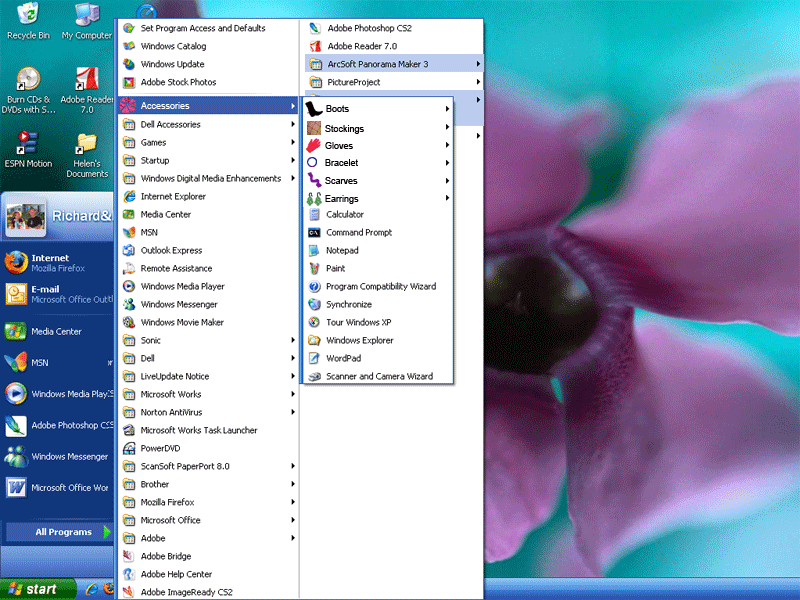Click the Adobe Bridge icon
This screenshot has width=800, height=600.
(x=129, y=556)
